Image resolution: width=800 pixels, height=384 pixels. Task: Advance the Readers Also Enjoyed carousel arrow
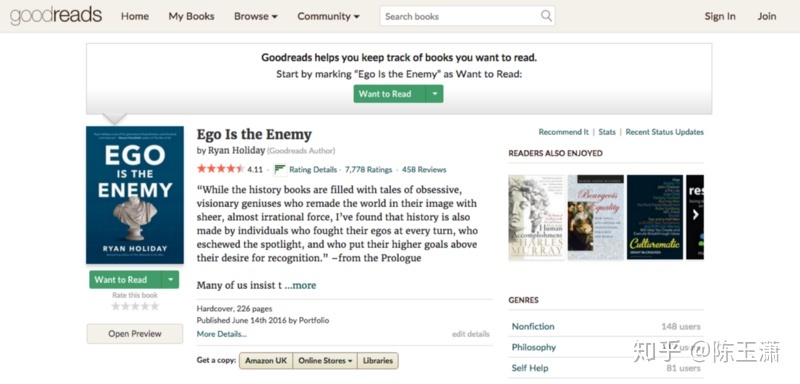tap(695, 215)
